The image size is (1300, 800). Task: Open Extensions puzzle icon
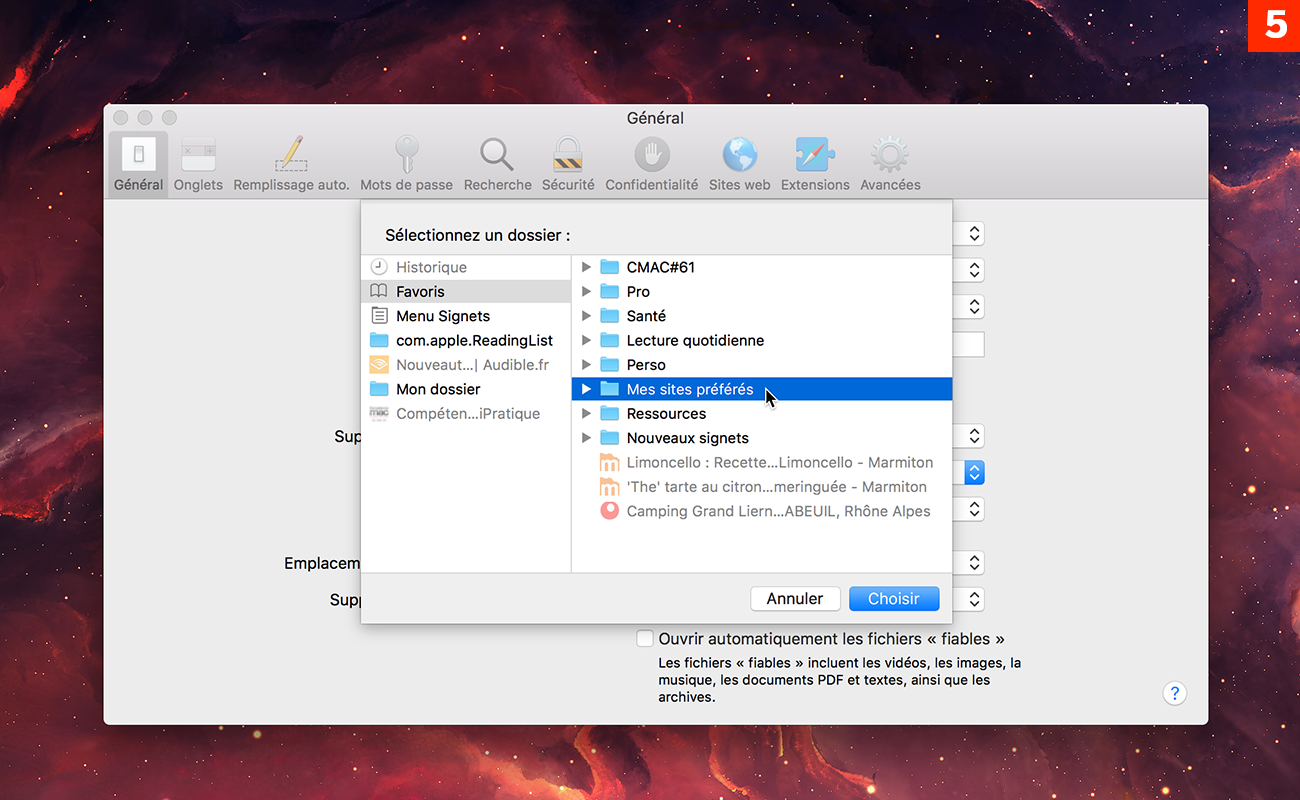[x=815, y=155]
